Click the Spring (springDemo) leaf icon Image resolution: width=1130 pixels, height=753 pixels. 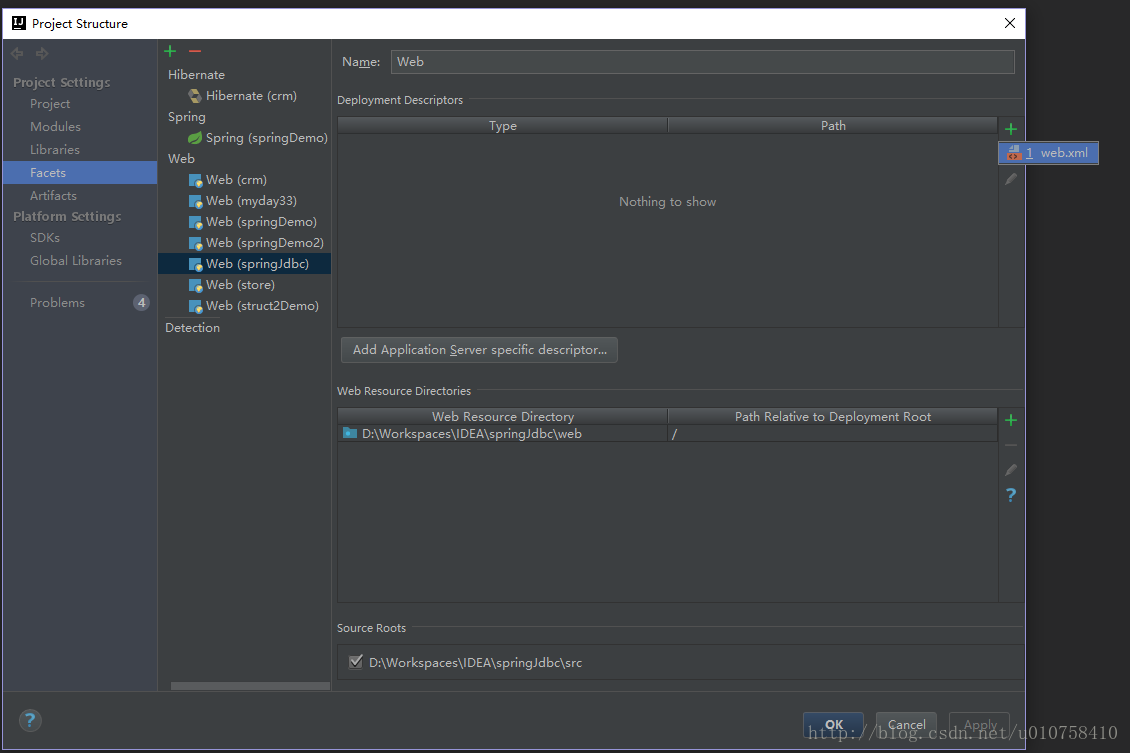point(195,138)
